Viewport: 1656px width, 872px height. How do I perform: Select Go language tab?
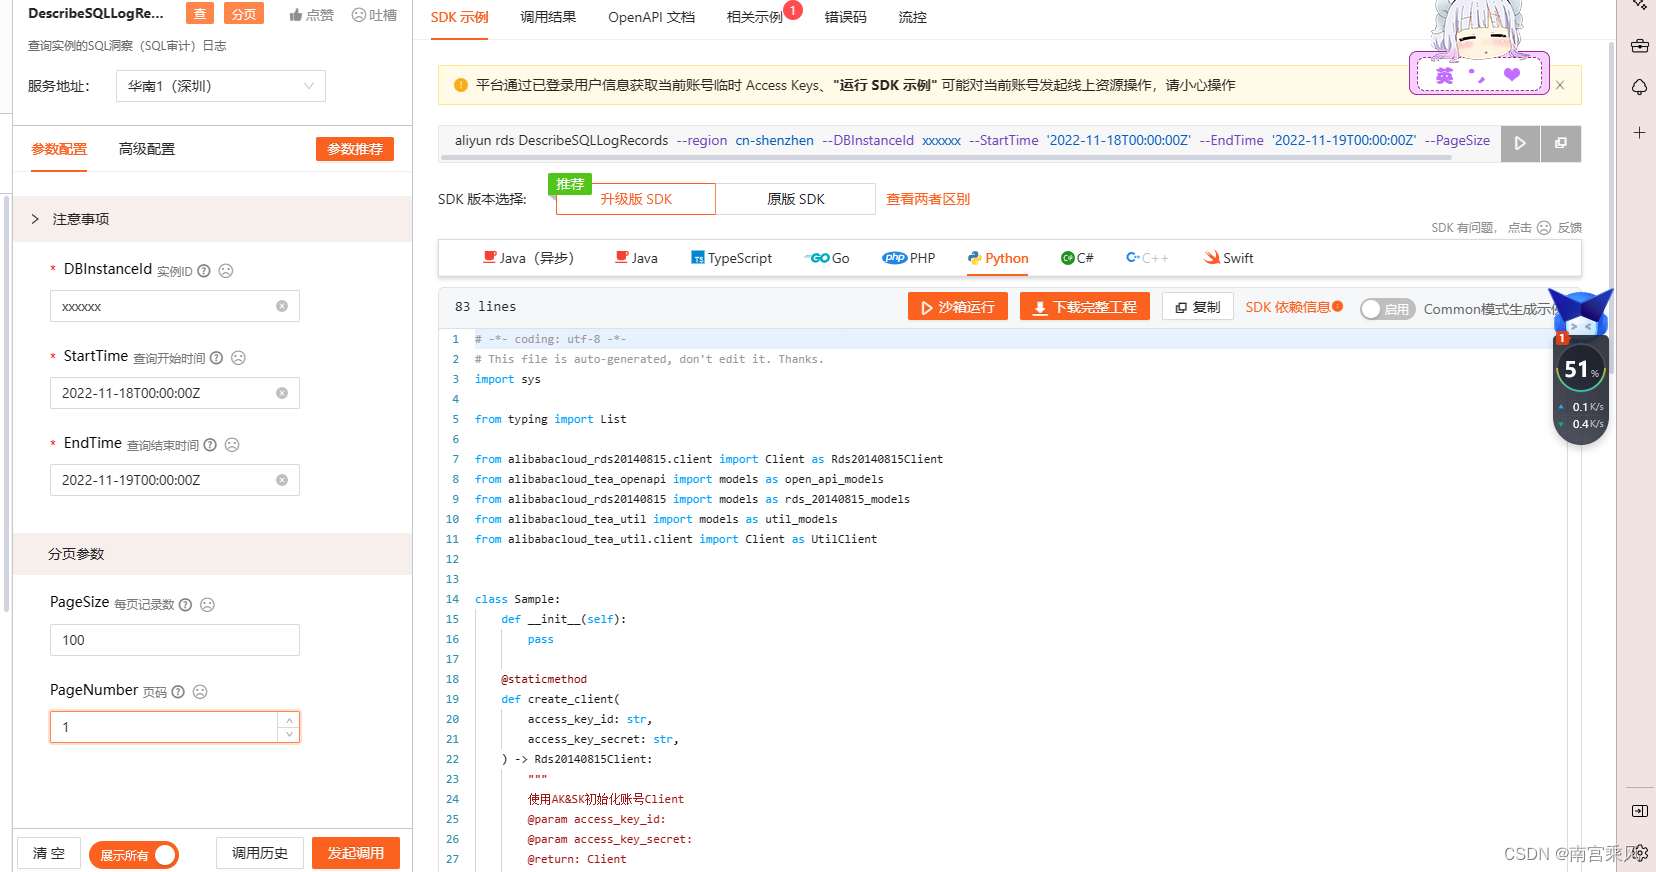pos(827,258)
